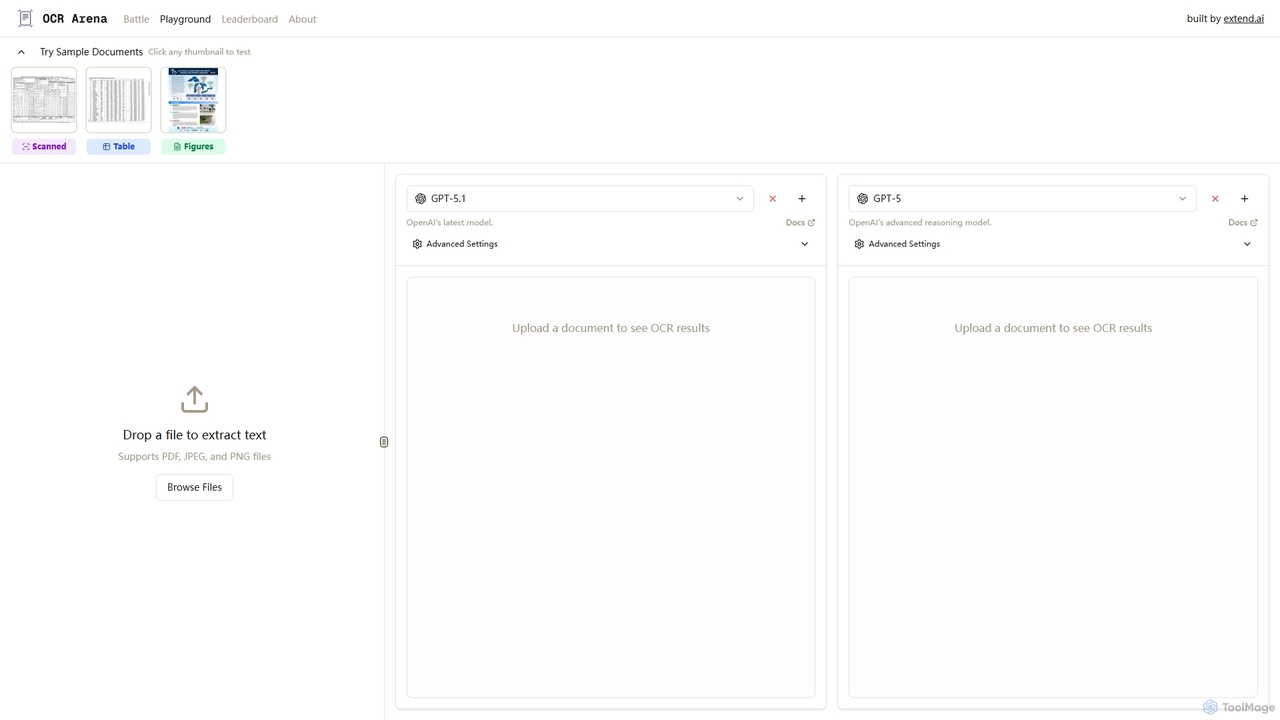
Task: Click the OCR Arena logo icon
Action: point(25,18)
